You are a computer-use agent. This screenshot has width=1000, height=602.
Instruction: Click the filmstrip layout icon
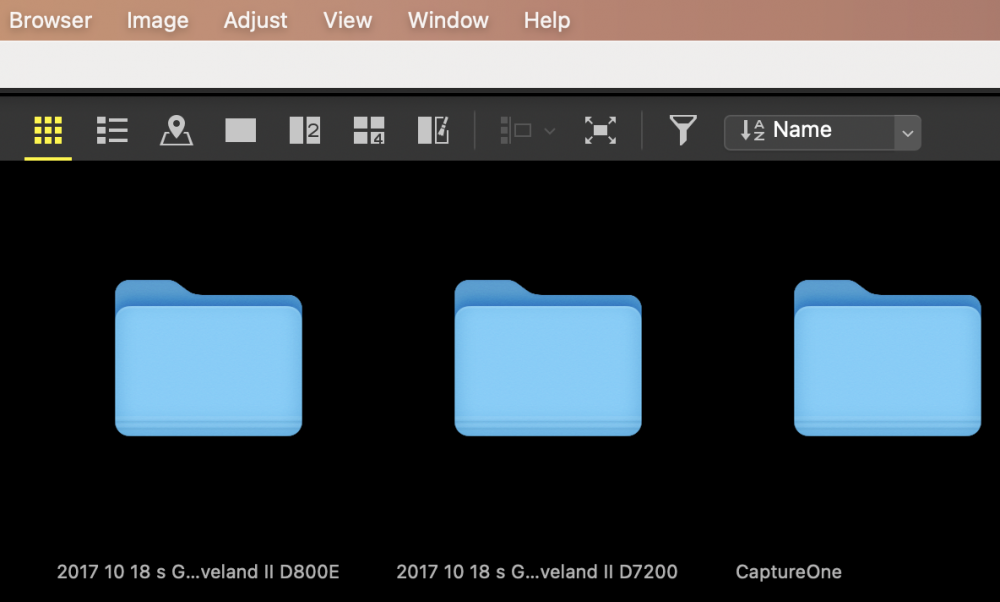click(x=516, y=131)
